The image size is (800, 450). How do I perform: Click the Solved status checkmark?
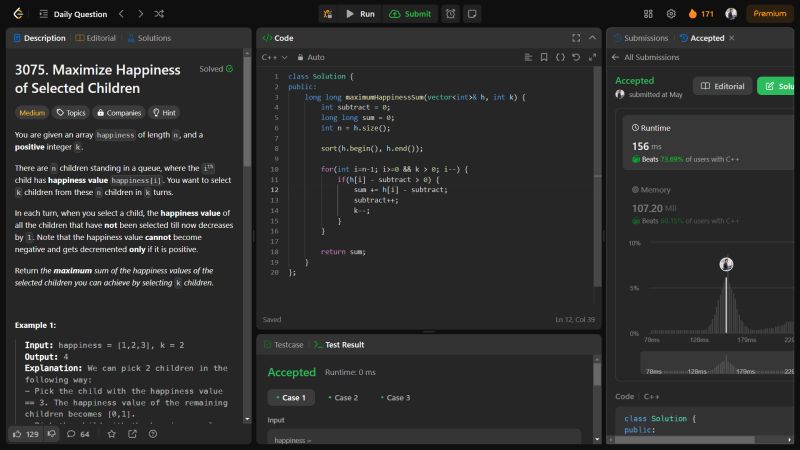pyautogui.click(x=230, y=69)
